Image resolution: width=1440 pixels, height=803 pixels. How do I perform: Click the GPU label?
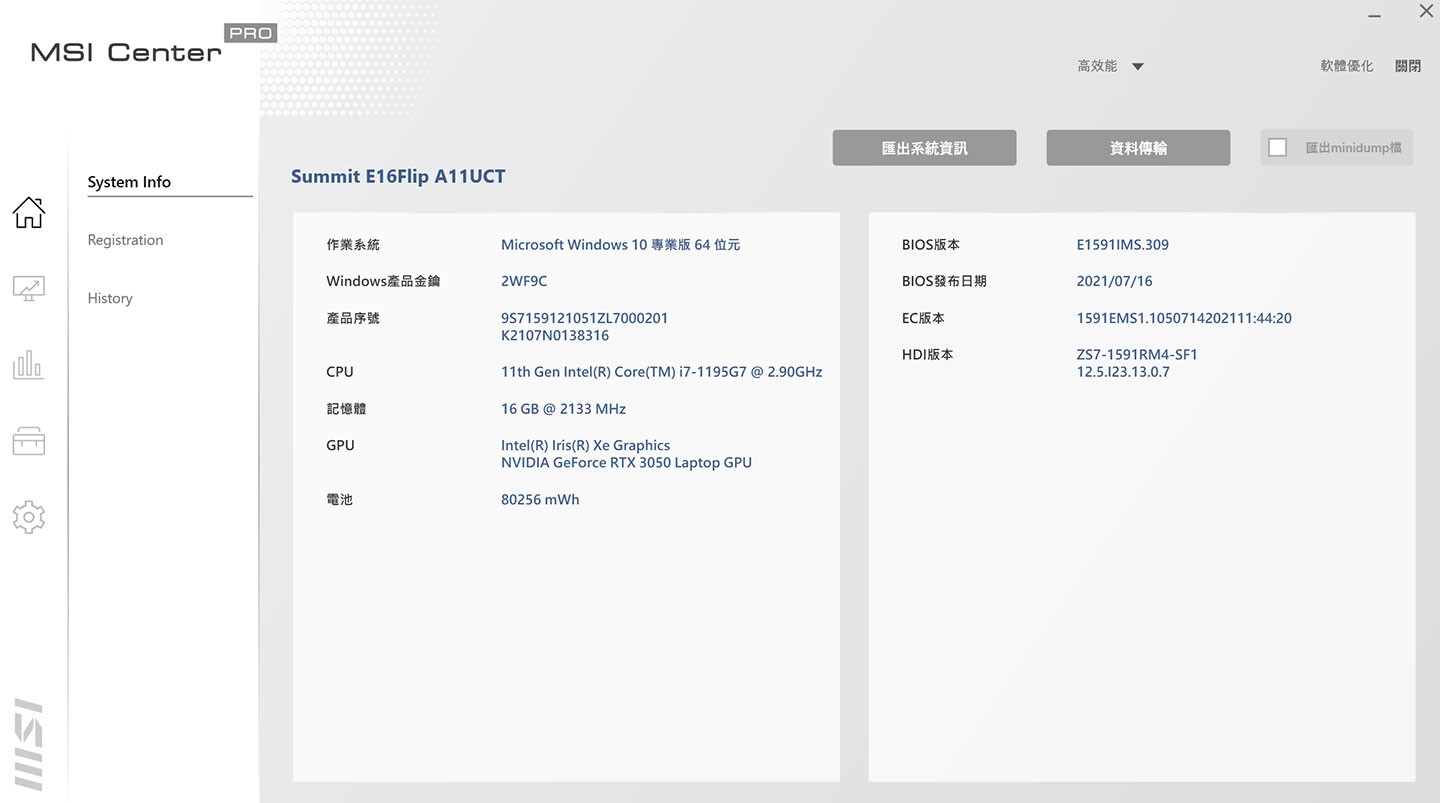click(340, 445)
